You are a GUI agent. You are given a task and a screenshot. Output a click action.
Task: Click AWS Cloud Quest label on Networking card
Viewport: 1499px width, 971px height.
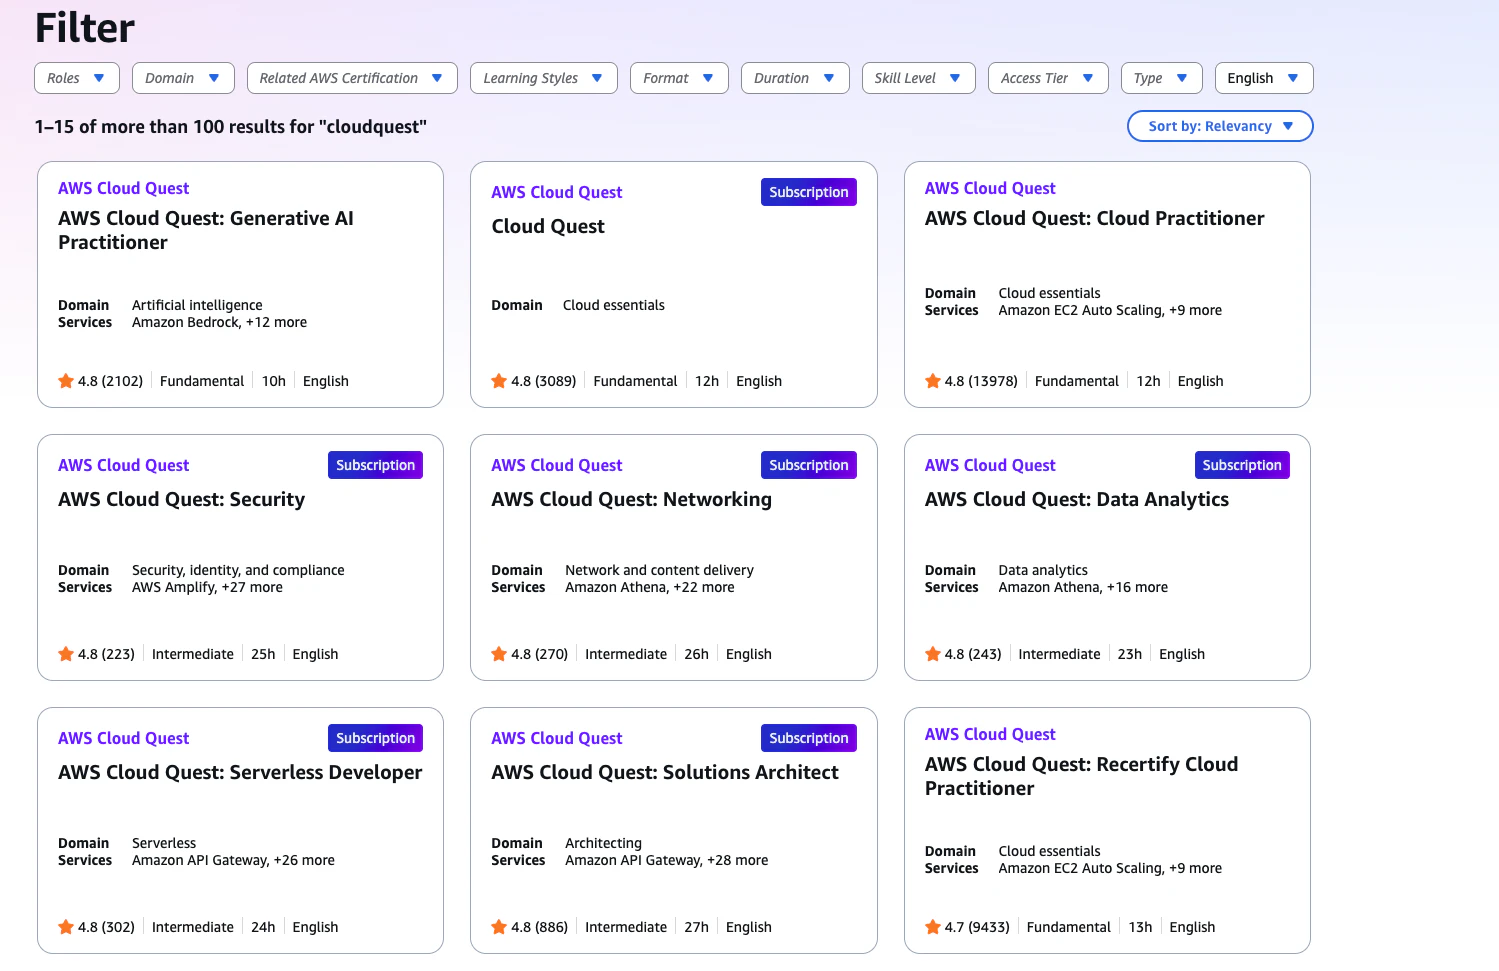556,465
